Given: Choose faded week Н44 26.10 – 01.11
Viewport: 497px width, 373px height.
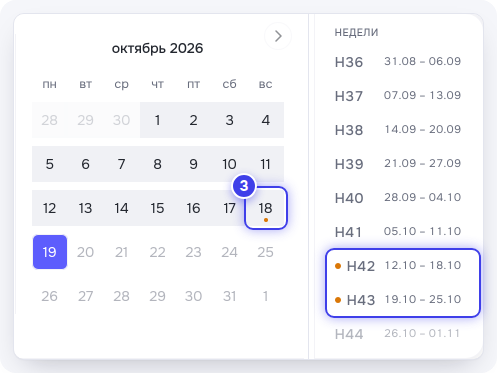Looking at the screenshot, I should click(x=398, y=334).
